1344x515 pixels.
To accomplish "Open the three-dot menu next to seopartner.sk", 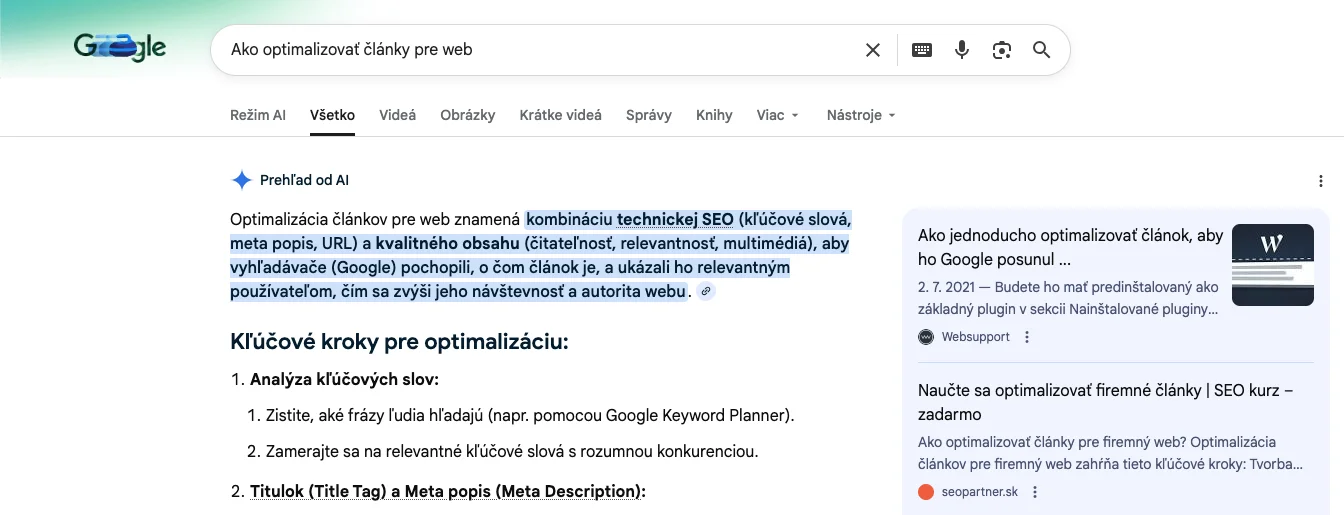I will 1035,492.
